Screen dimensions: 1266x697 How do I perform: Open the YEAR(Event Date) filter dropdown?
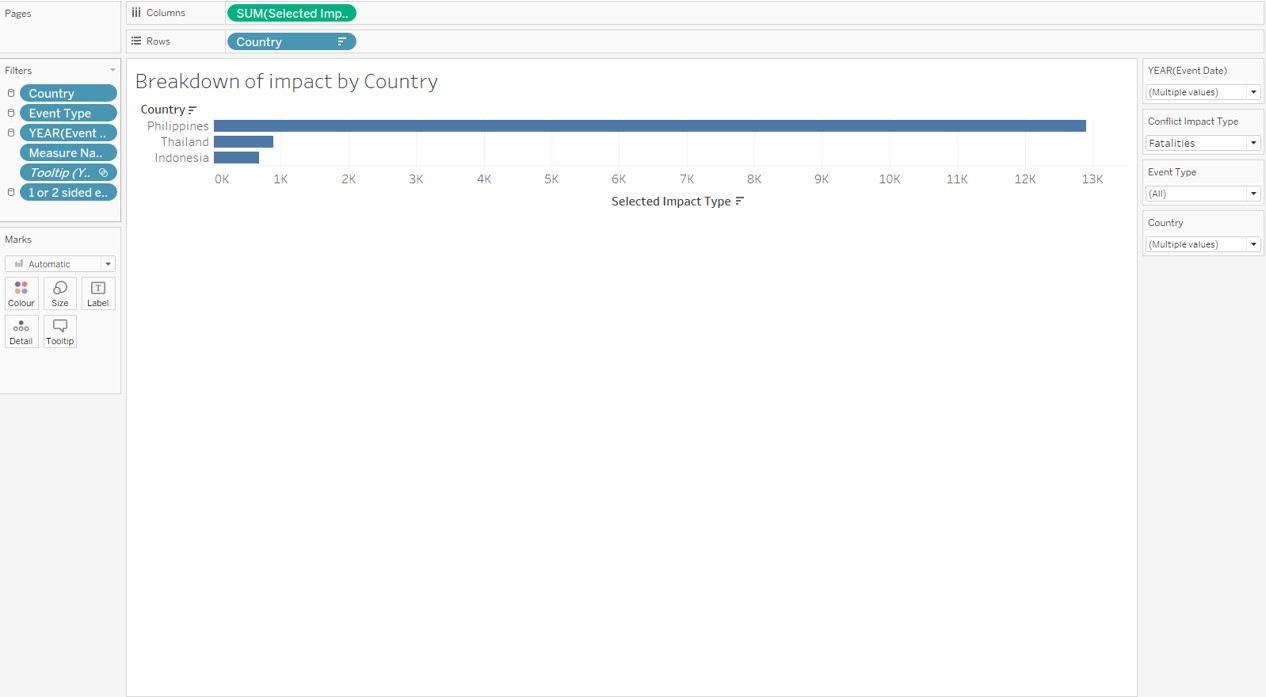(1255, 91)
